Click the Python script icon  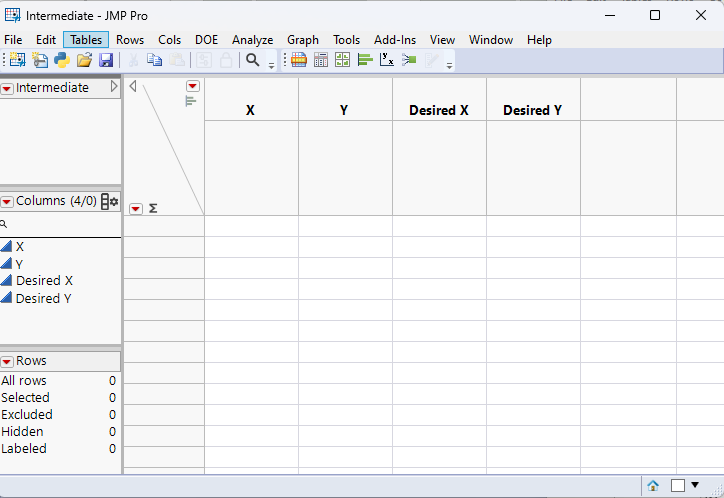pos(62,60)
